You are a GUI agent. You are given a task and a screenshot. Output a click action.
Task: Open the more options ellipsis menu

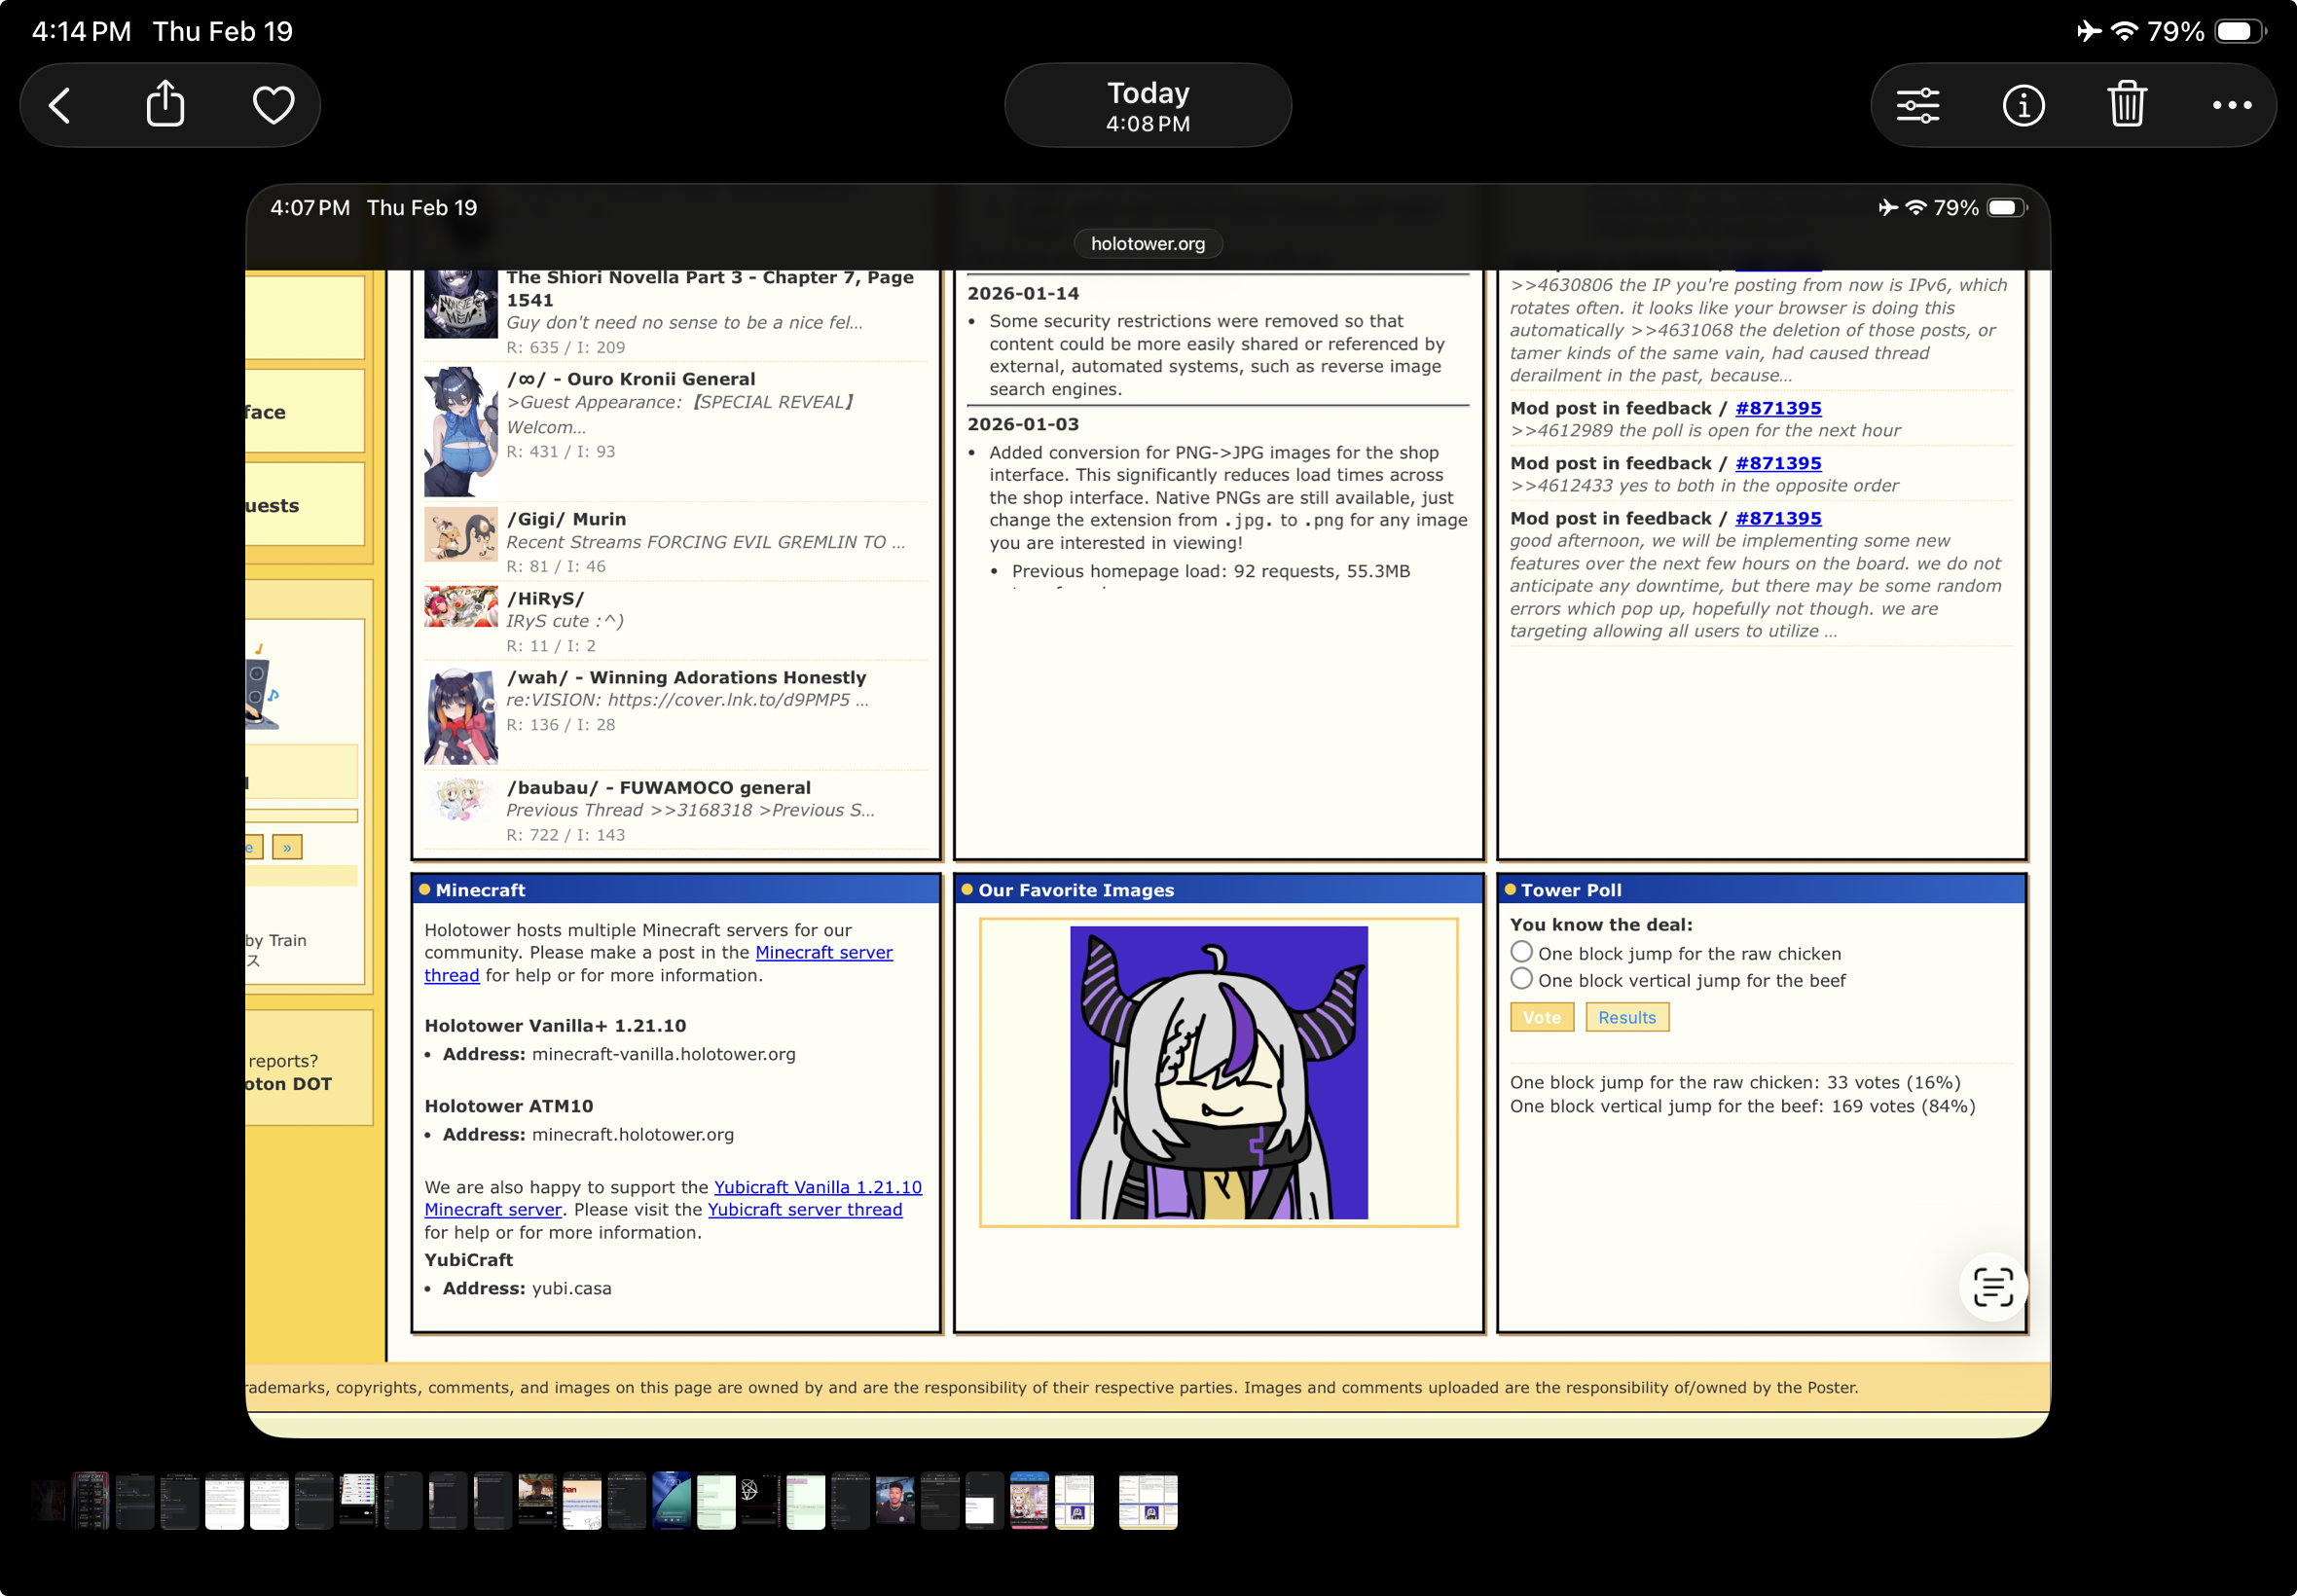pyautogui.click(x=2231, y=105)
